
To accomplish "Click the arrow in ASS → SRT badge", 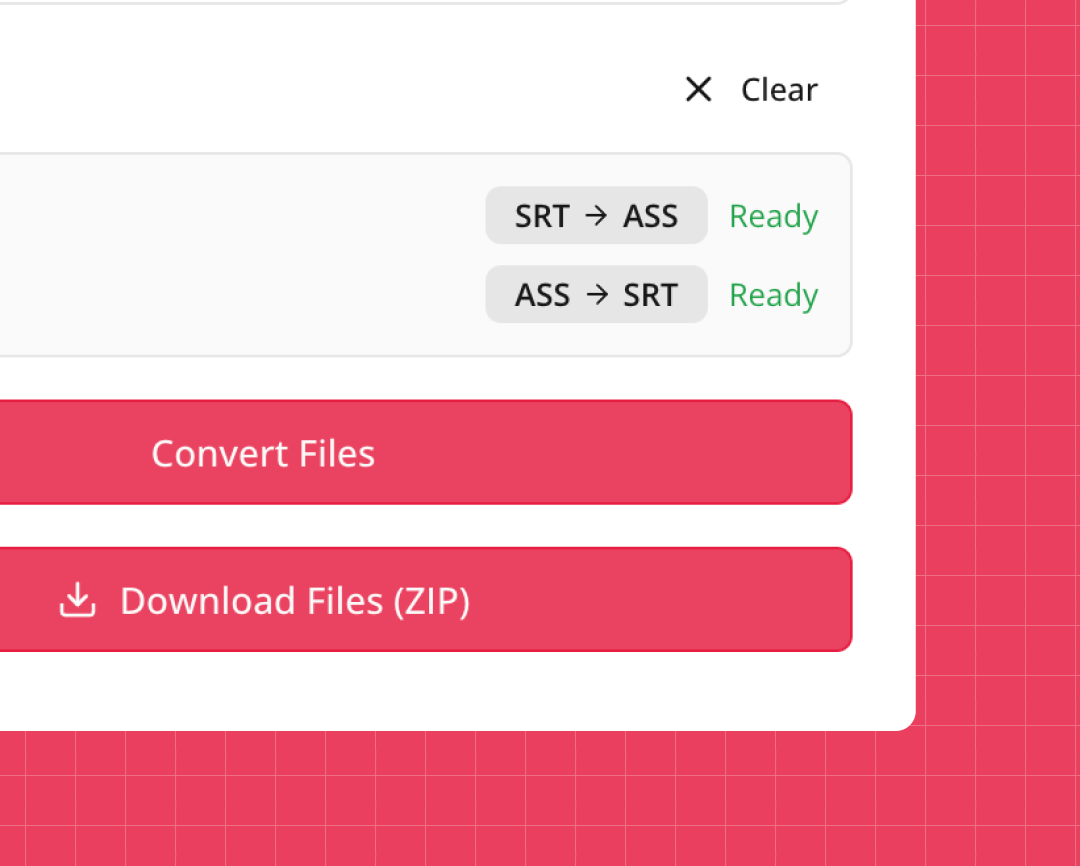I will tap(596, 295).
